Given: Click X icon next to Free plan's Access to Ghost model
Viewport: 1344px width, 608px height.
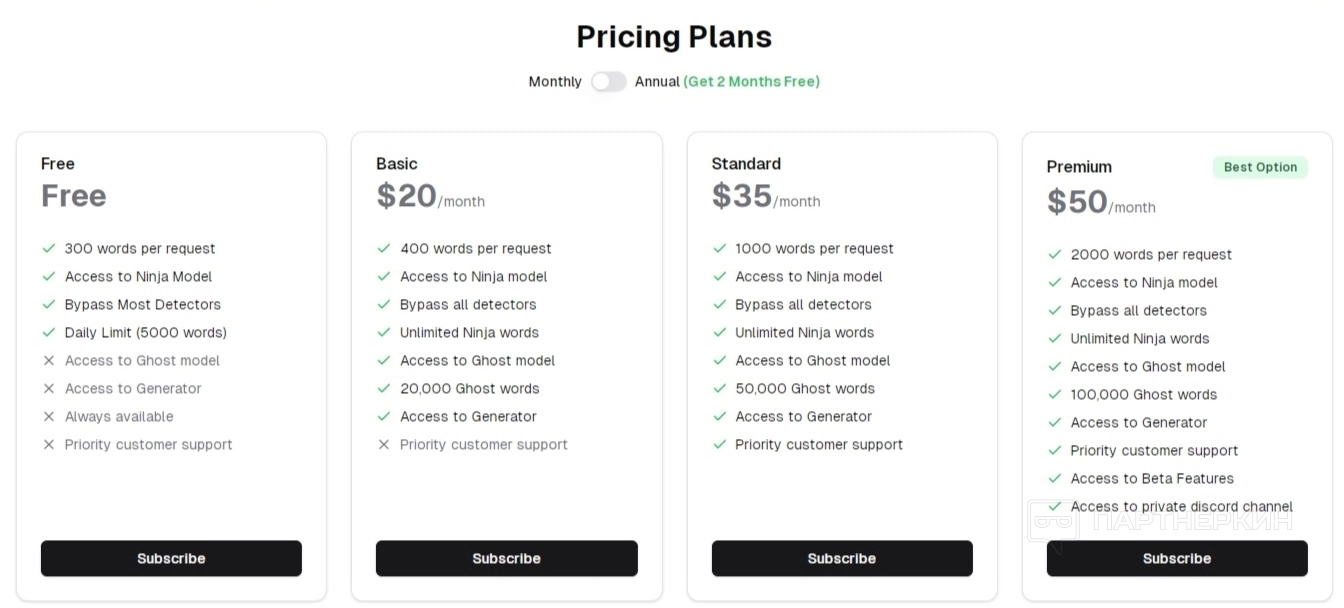Looking at the screenshot, I should (49, 360).
